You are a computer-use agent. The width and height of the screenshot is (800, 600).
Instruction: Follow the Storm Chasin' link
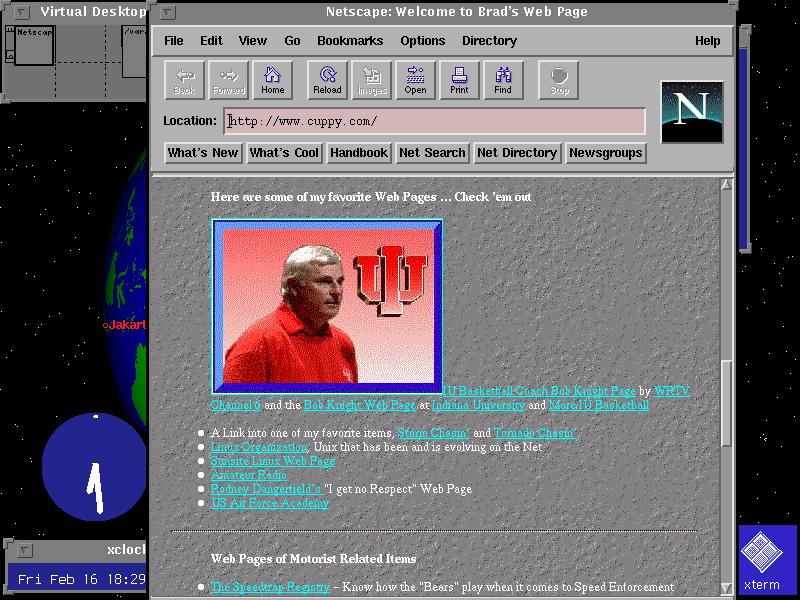tap(433, 433)
